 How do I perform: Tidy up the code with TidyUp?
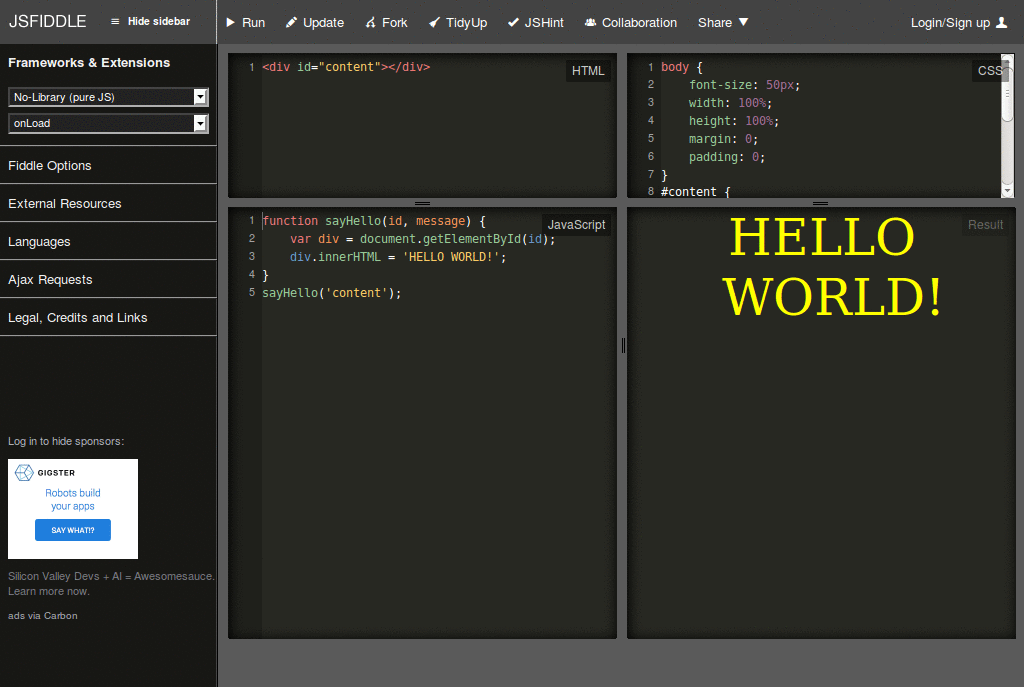(x=457, y=22)
